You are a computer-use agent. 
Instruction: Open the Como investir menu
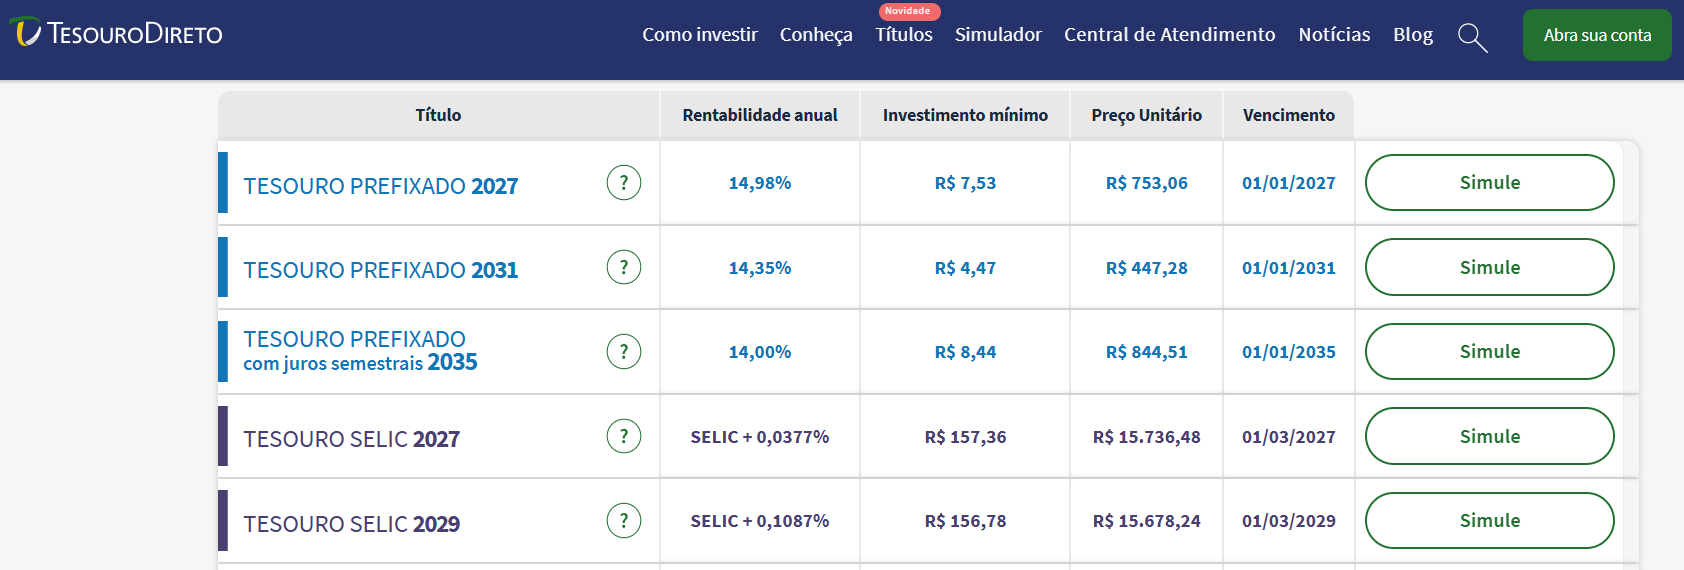[x=700, y=35]
